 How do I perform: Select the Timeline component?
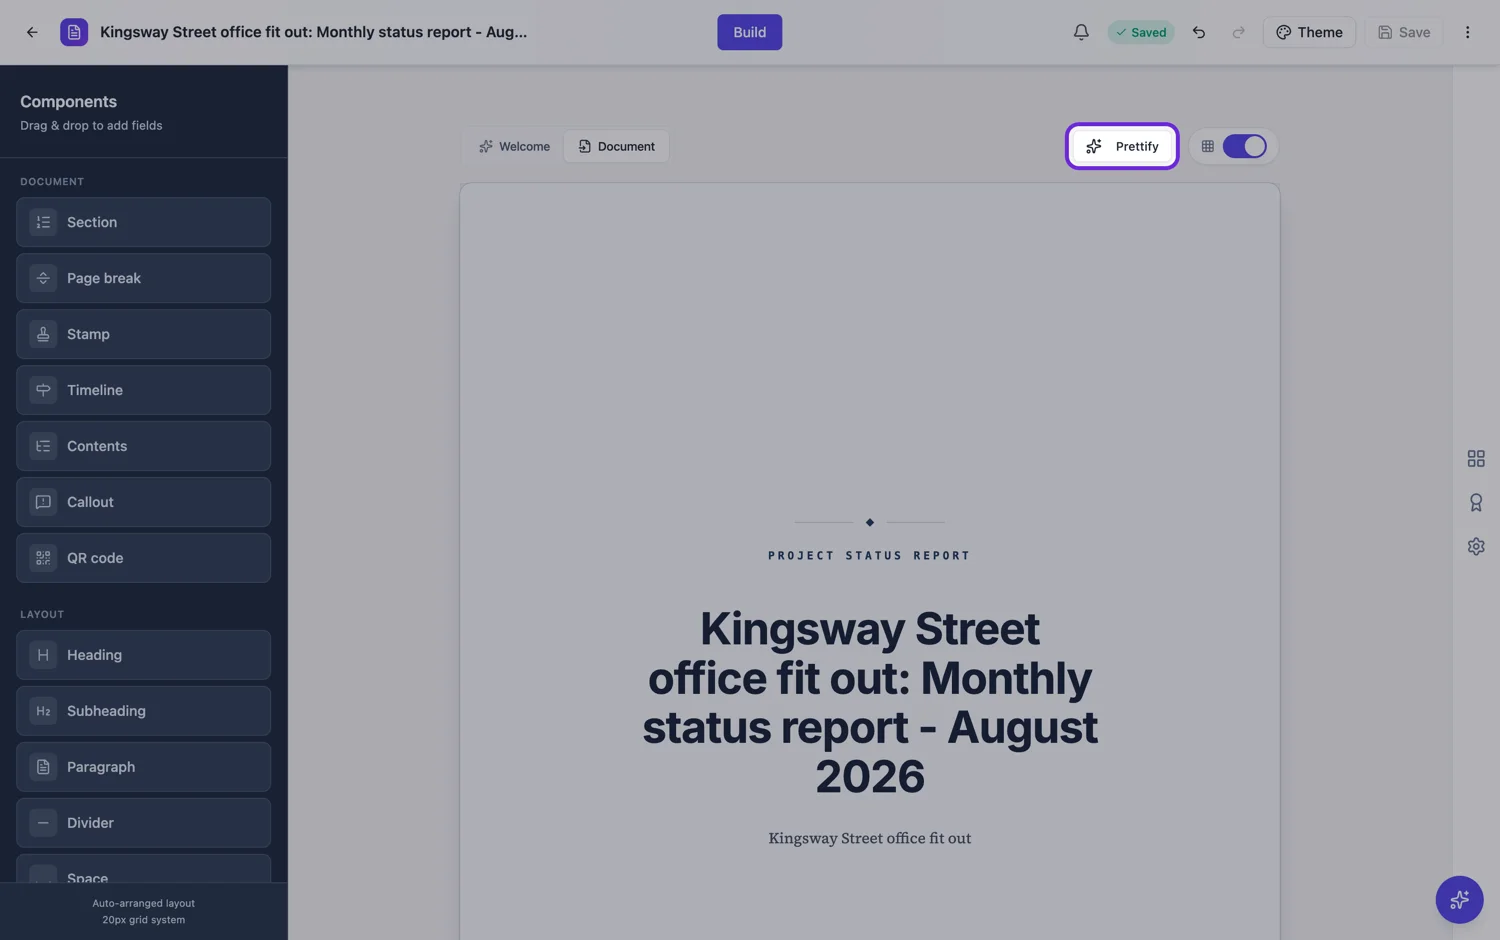pyautogui.click(x=143, y=390)
